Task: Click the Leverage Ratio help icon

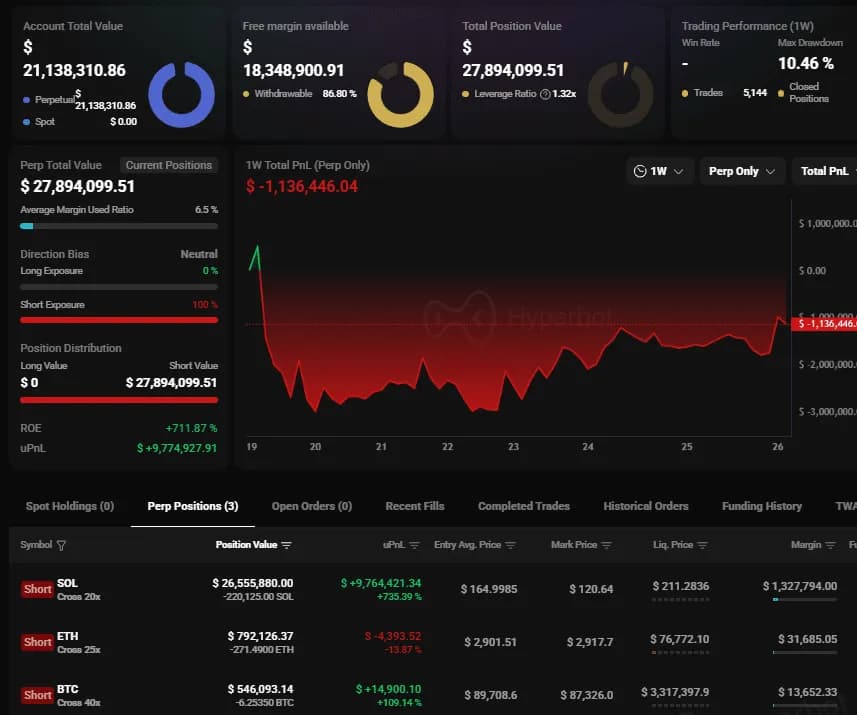Action: tap(545, 94)
